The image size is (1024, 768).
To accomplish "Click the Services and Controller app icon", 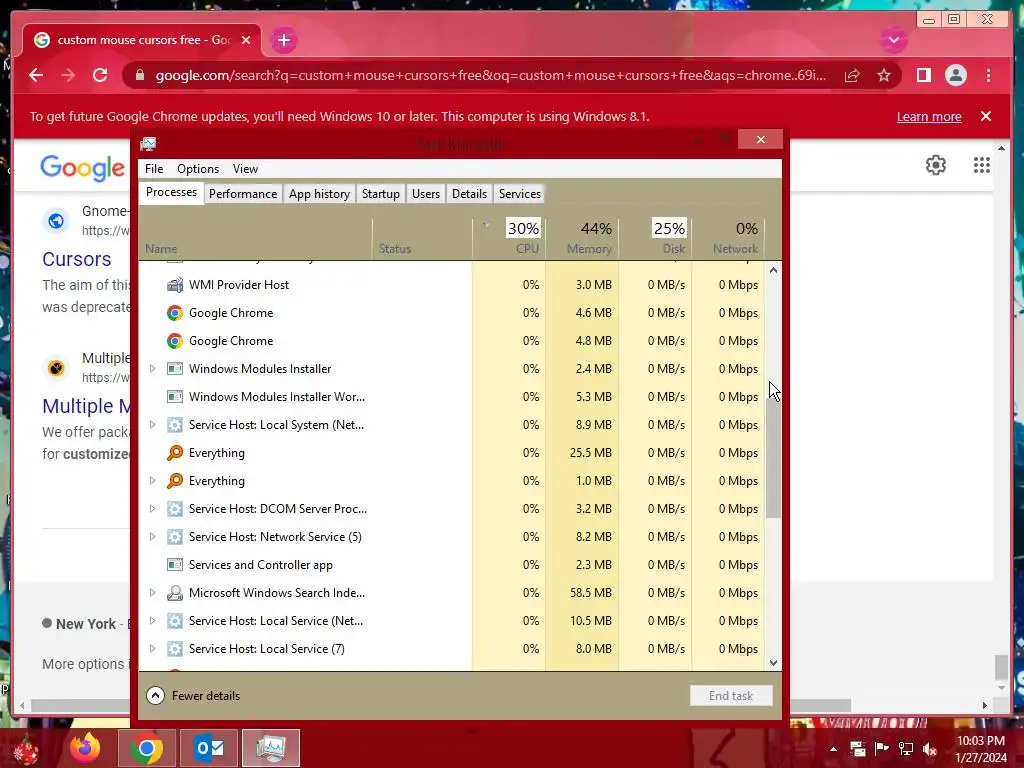I will pyautogui.click(x=174, y=565).
